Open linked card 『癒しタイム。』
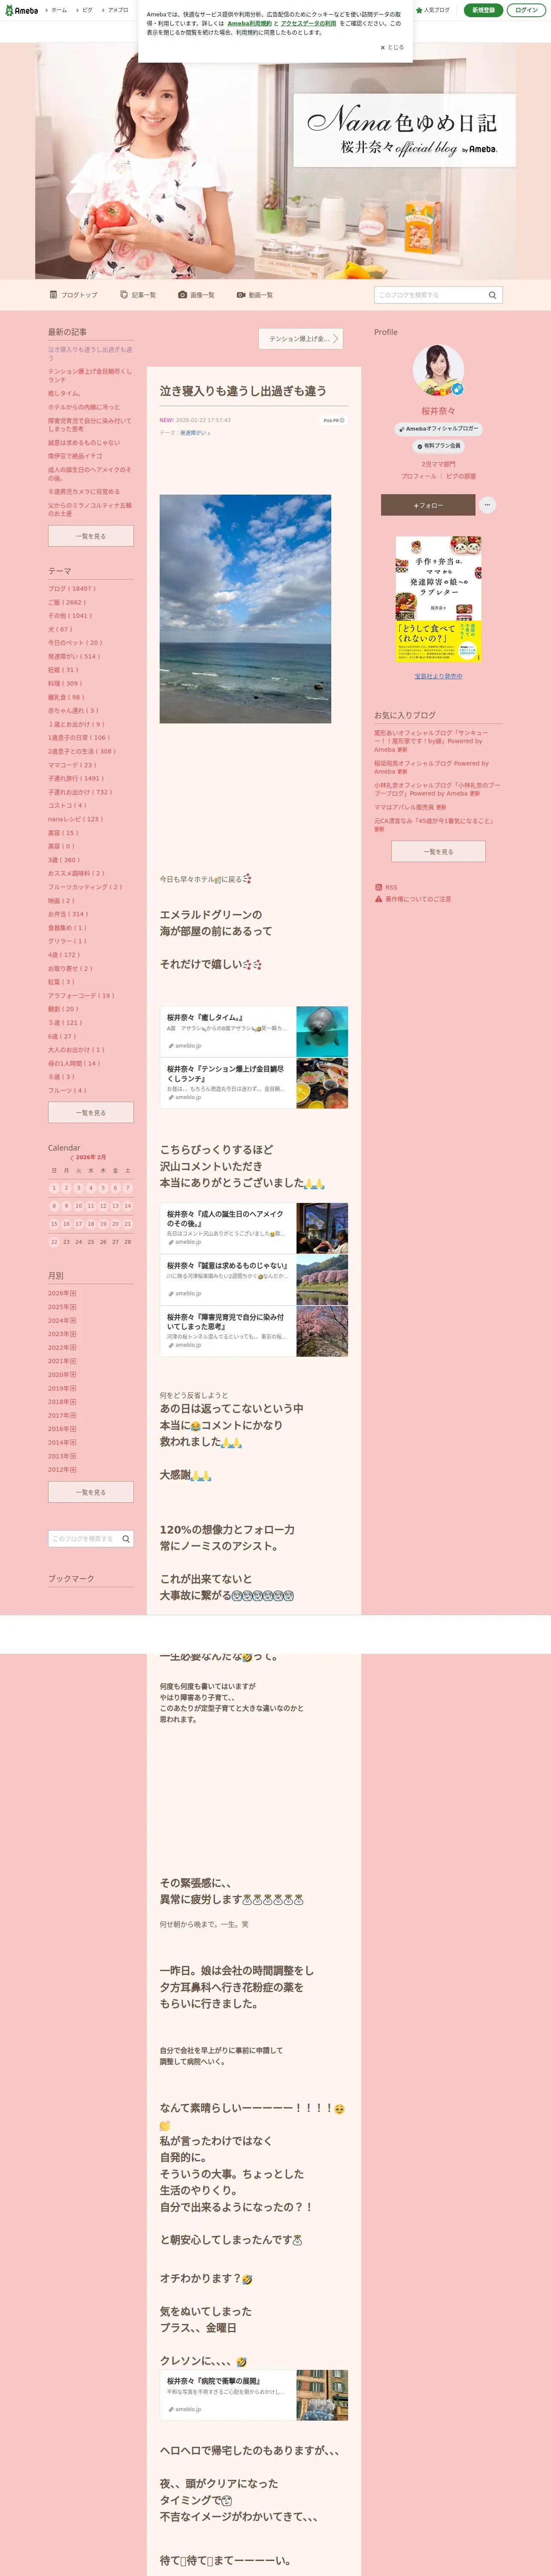This screenshot has width=551, height=2576. (x=254, y=1032)
